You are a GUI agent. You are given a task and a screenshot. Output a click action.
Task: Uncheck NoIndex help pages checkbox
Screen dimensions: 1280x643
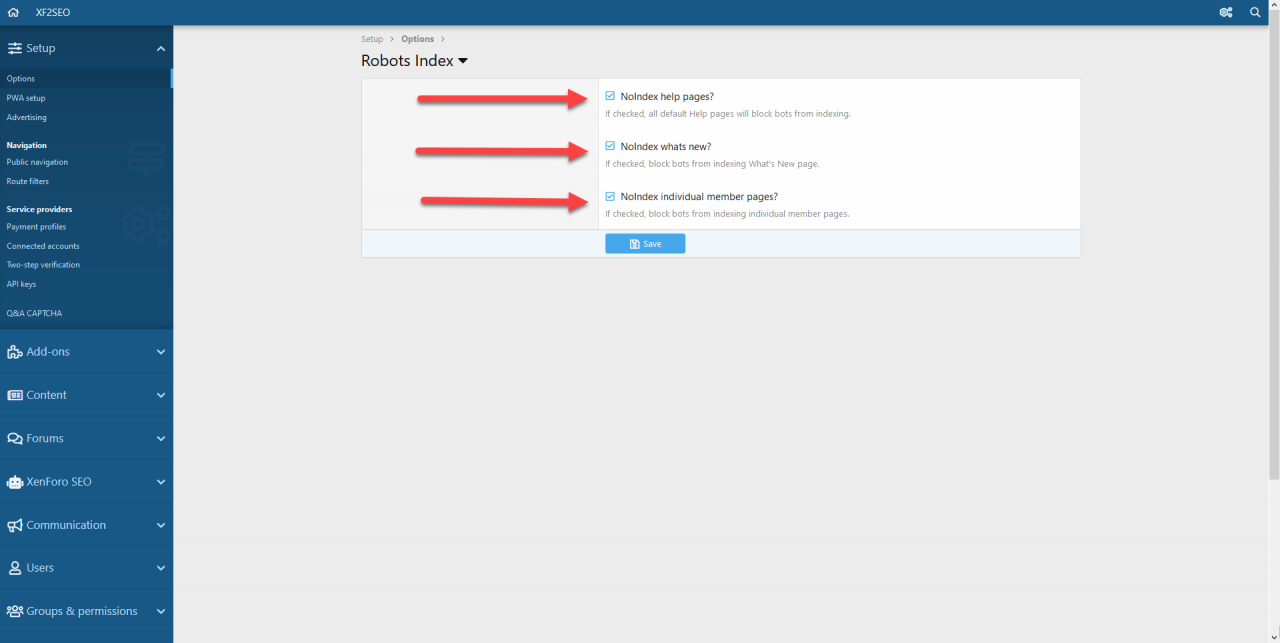click(610, 96)
